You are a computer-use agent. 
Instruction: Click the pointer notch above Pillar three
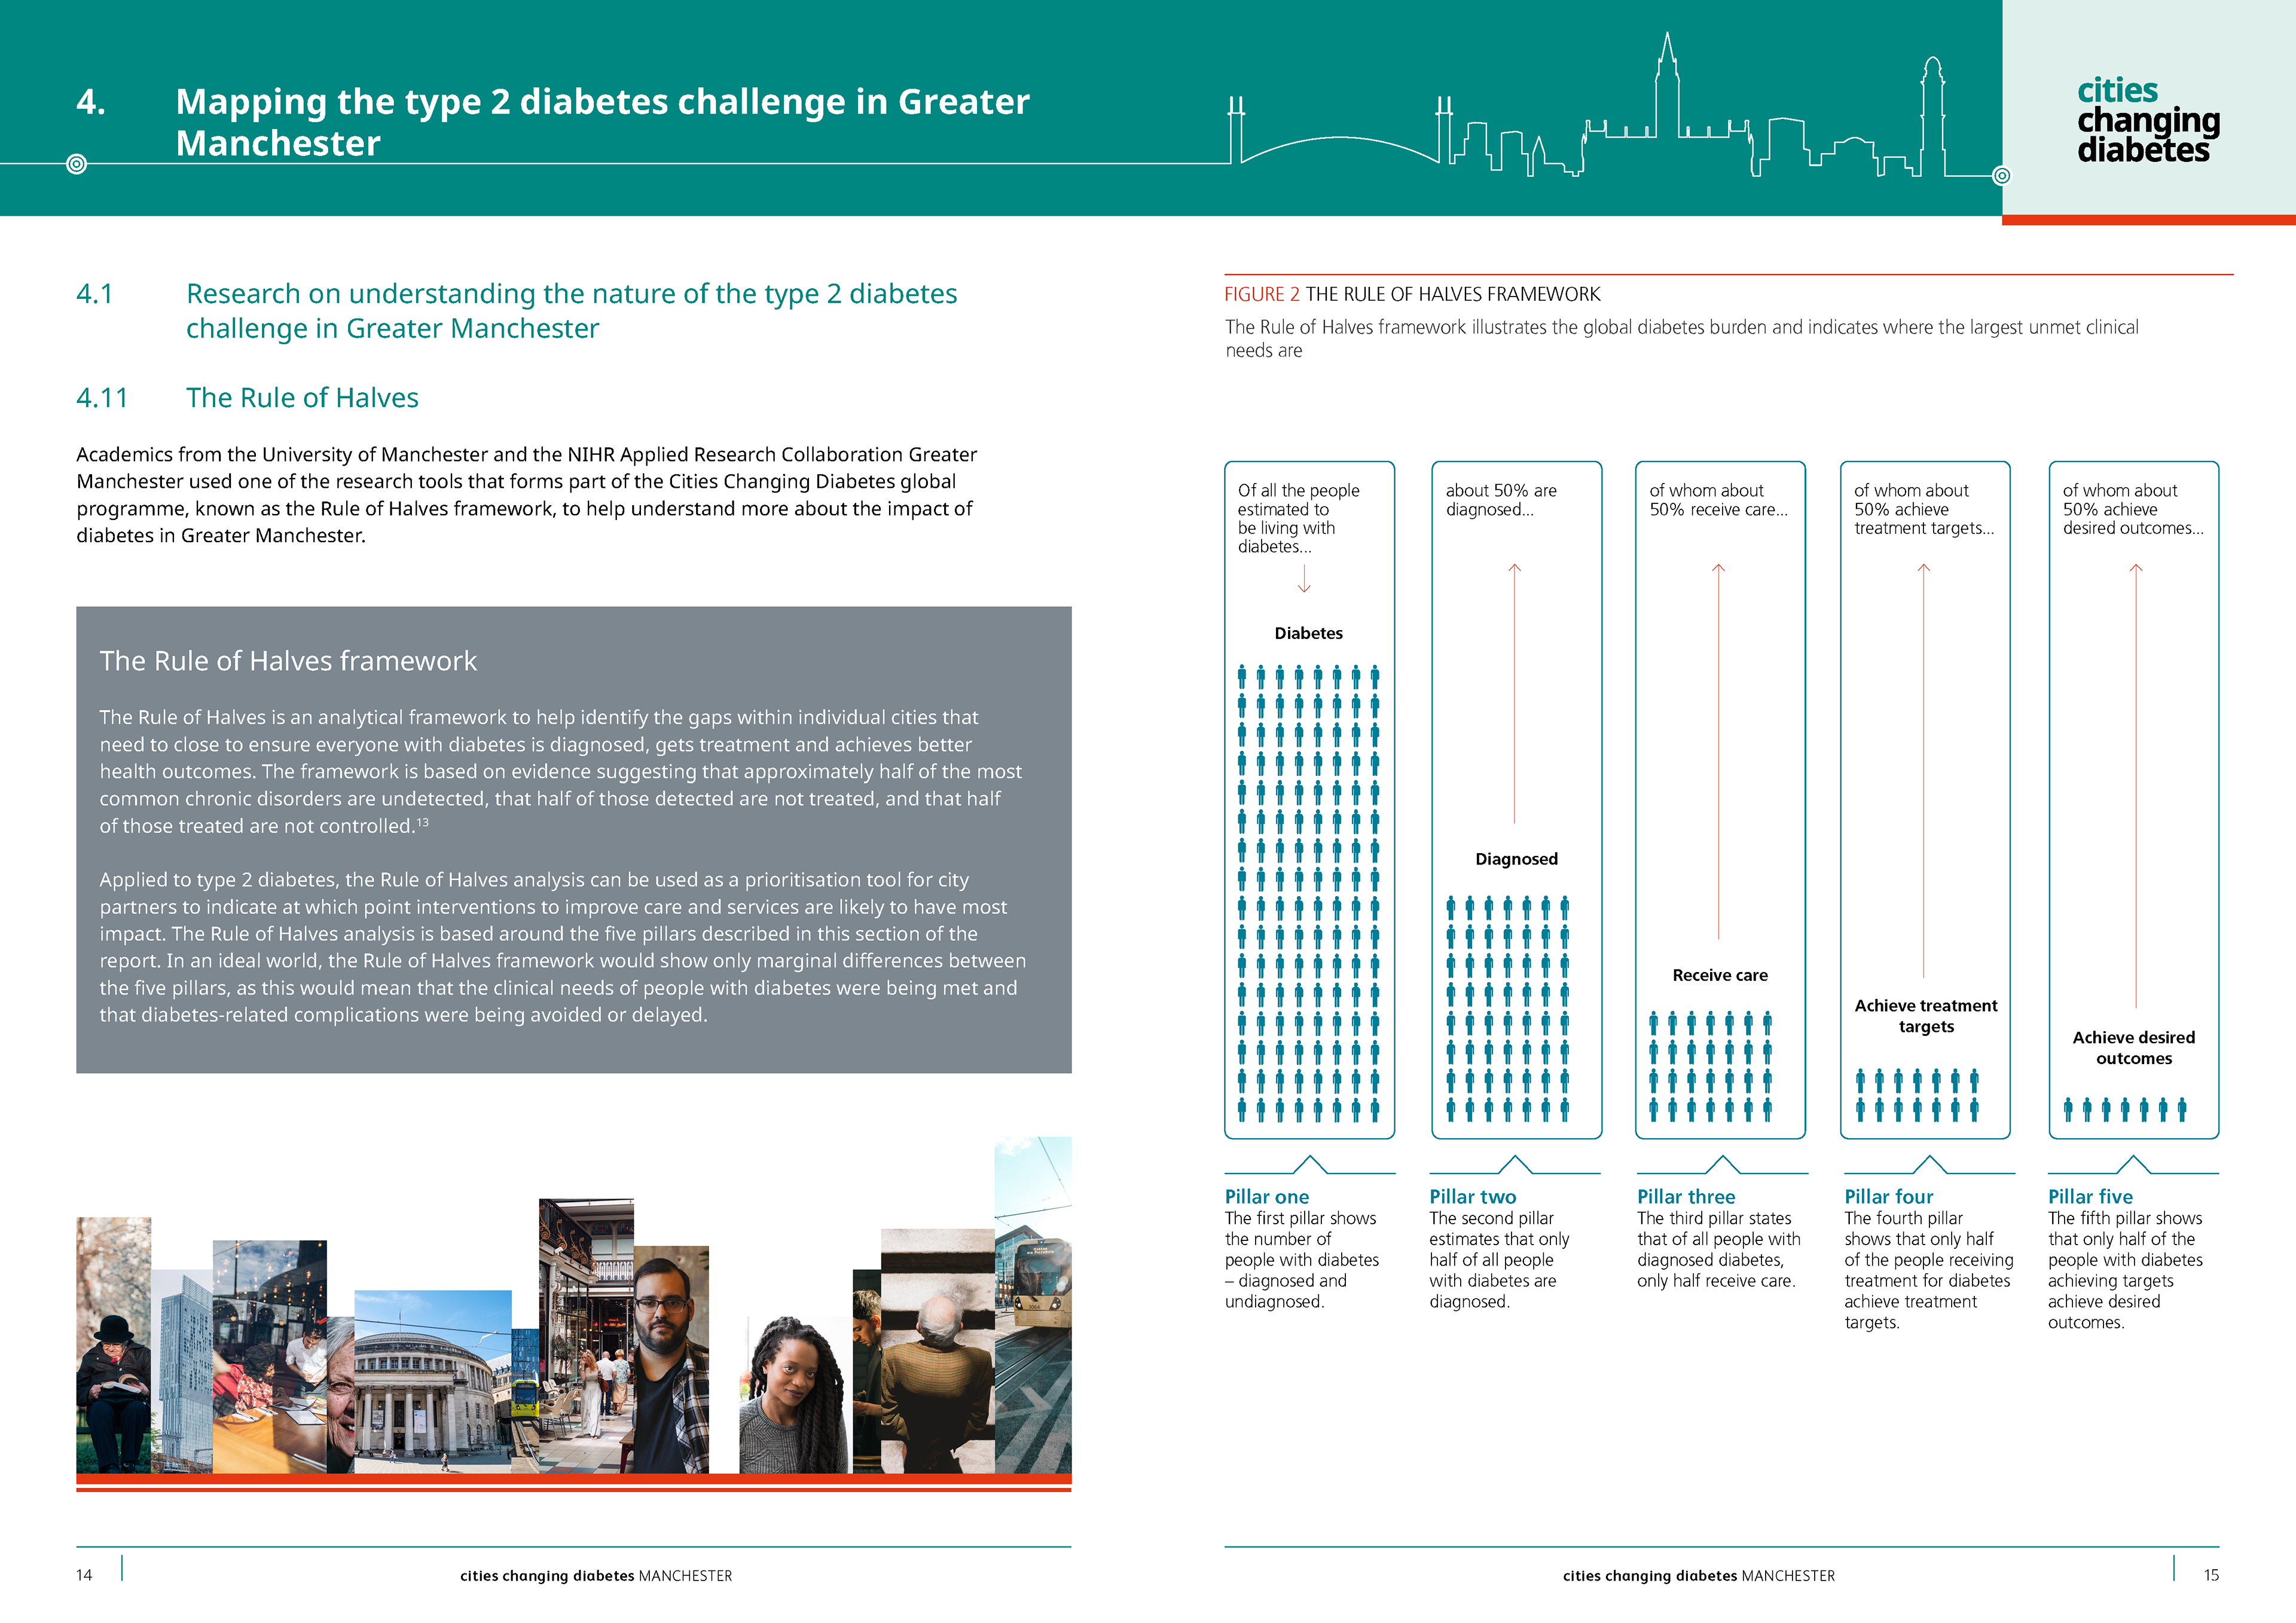click(1722, 1164)
